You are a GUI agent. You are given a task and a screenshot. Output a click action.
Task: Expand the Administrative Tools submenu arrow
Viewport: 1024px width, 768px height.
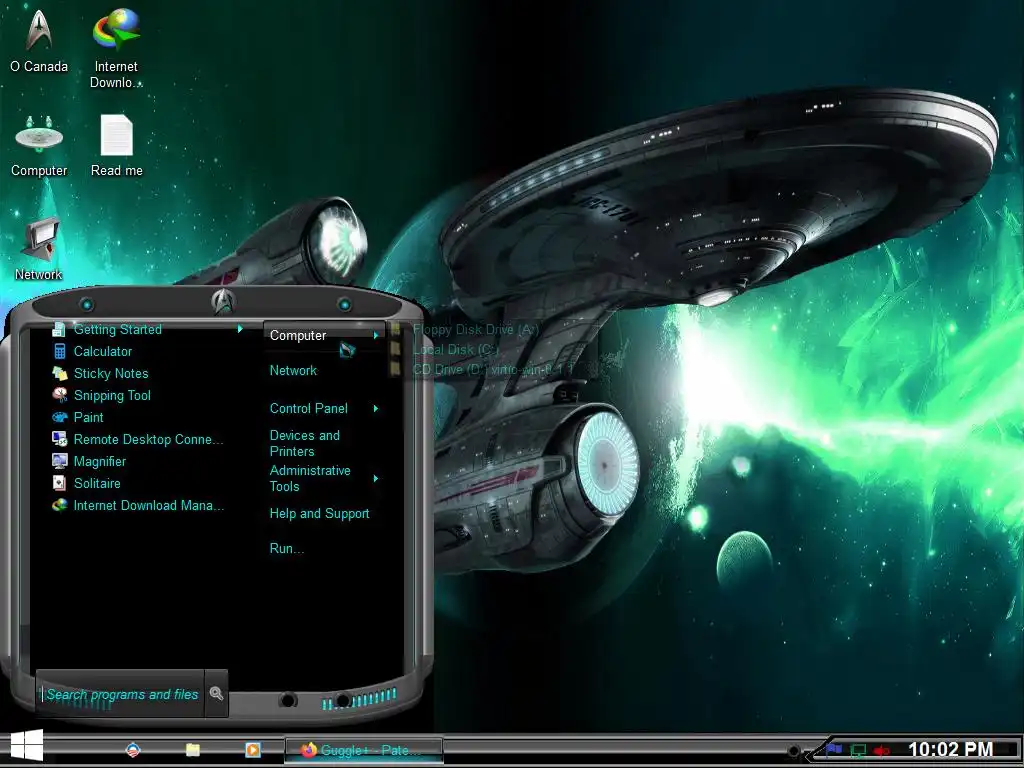click(x=376, y=479)
